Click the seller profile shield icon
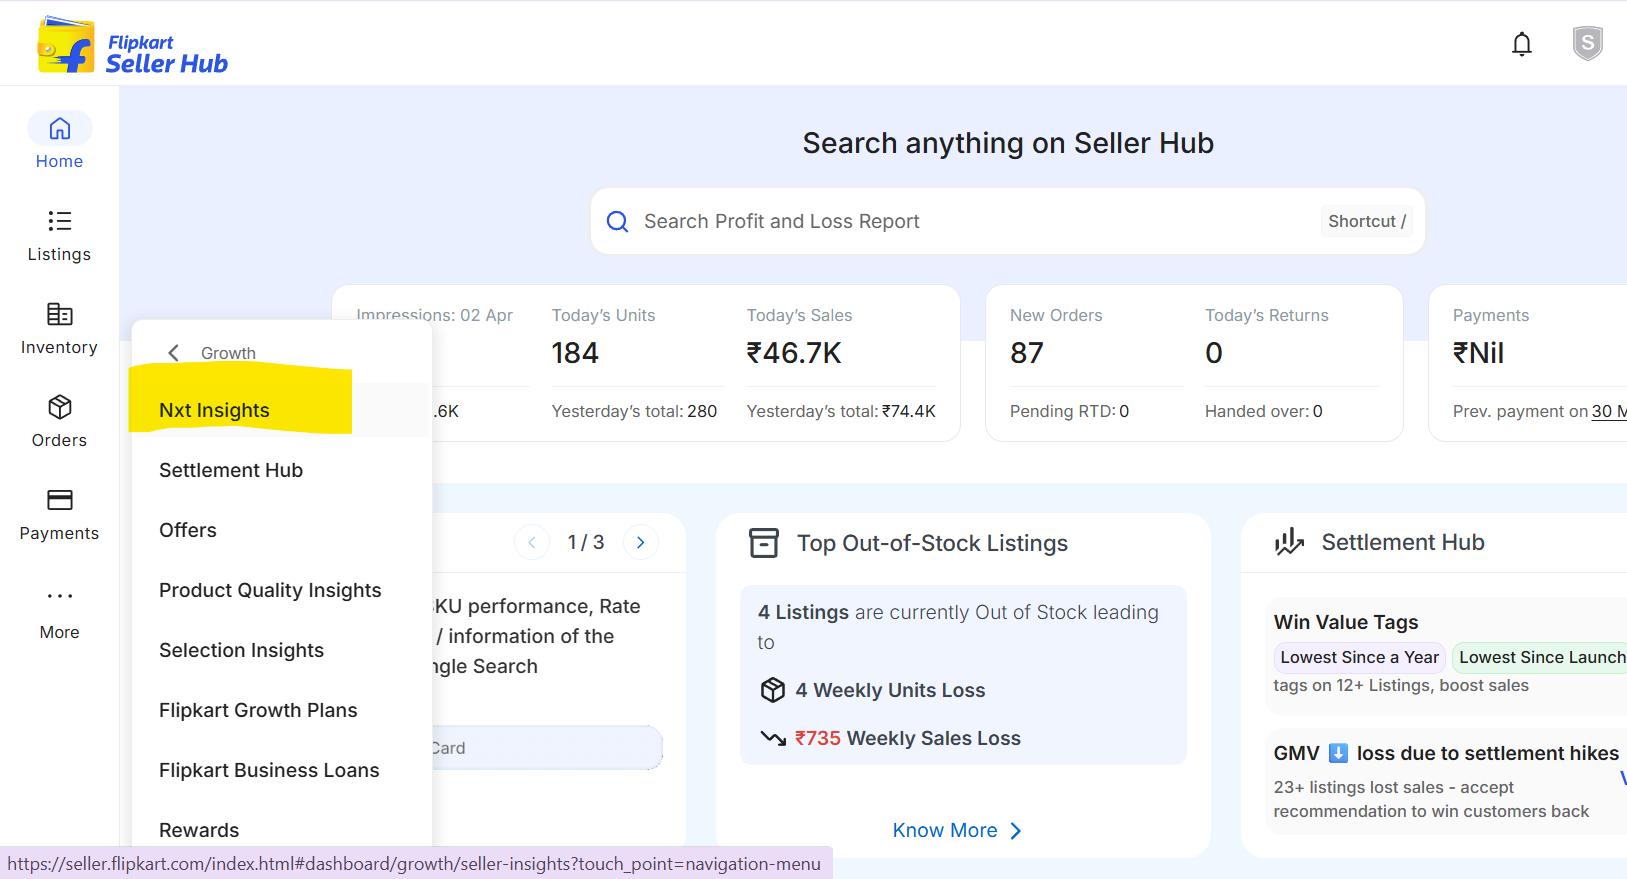Image resolution: width=1627 pixels, height=879 pixels. [x=1587, y=43]
